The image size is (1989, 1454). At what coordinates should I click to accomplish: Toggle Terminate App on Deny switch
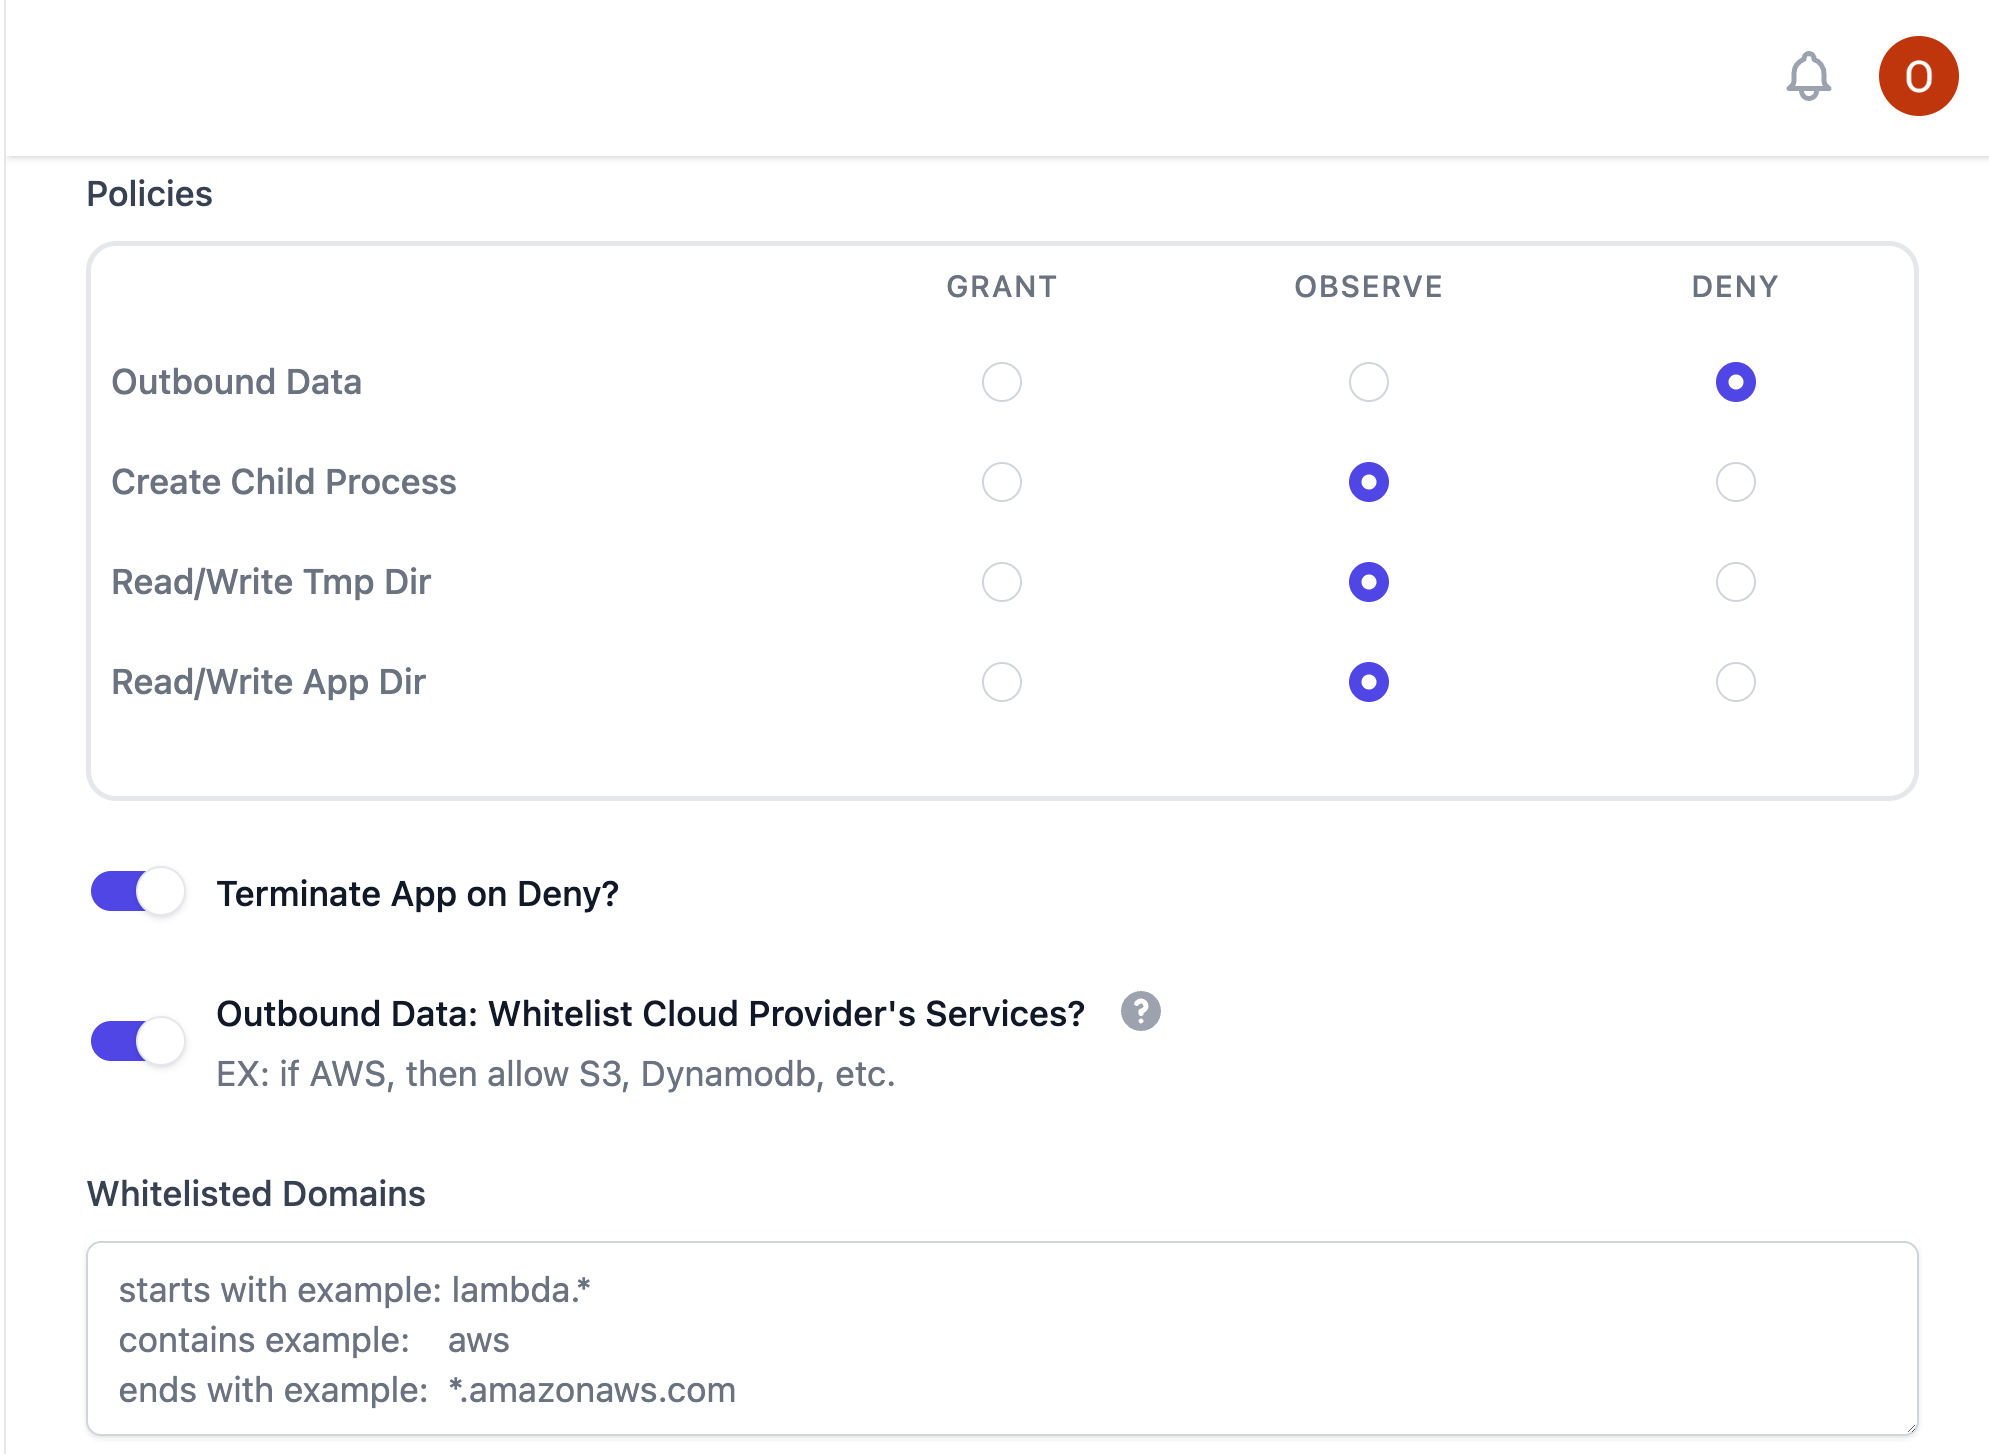click(x=138, y=891)
